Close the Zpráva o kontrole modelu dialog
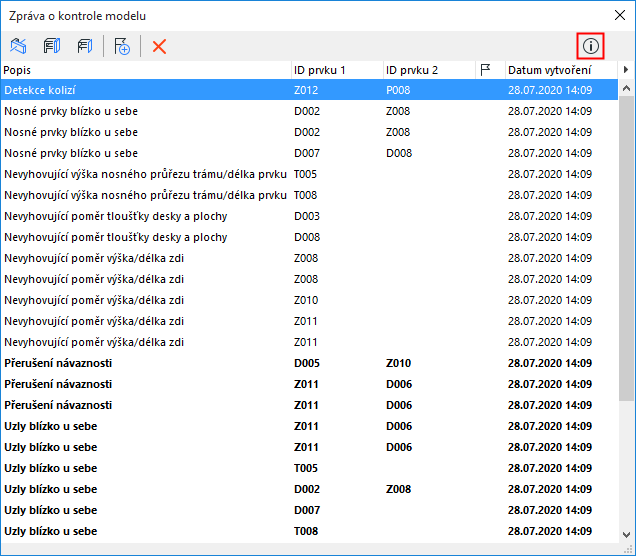The image size is (636, 556). coord(620,15)
